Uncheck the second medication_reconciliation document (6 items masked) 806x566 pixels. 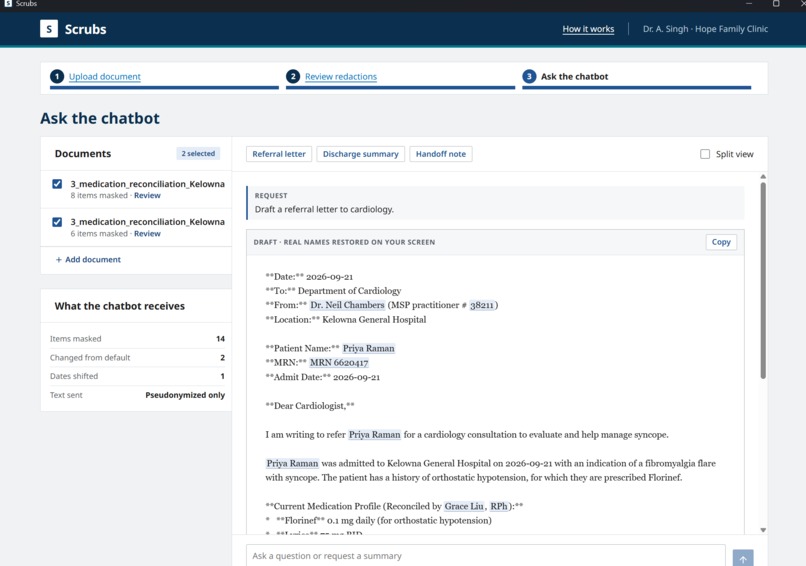pos(57,222)
